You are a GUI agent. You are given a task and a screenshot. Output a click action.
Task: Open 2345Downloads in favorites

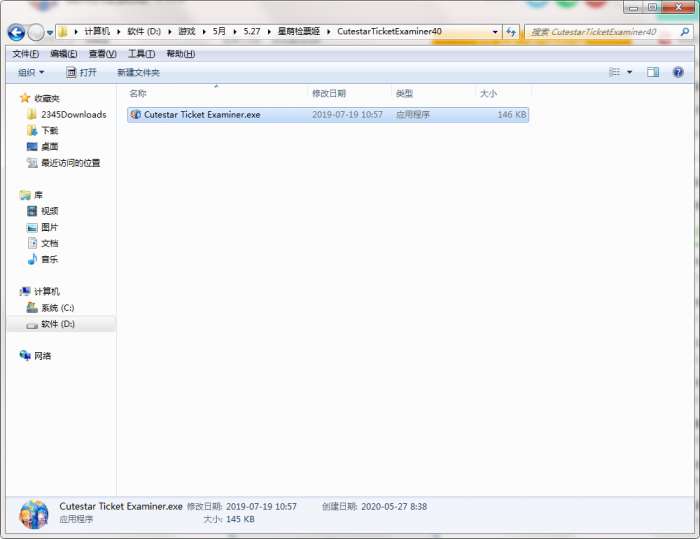pos(74,115)
